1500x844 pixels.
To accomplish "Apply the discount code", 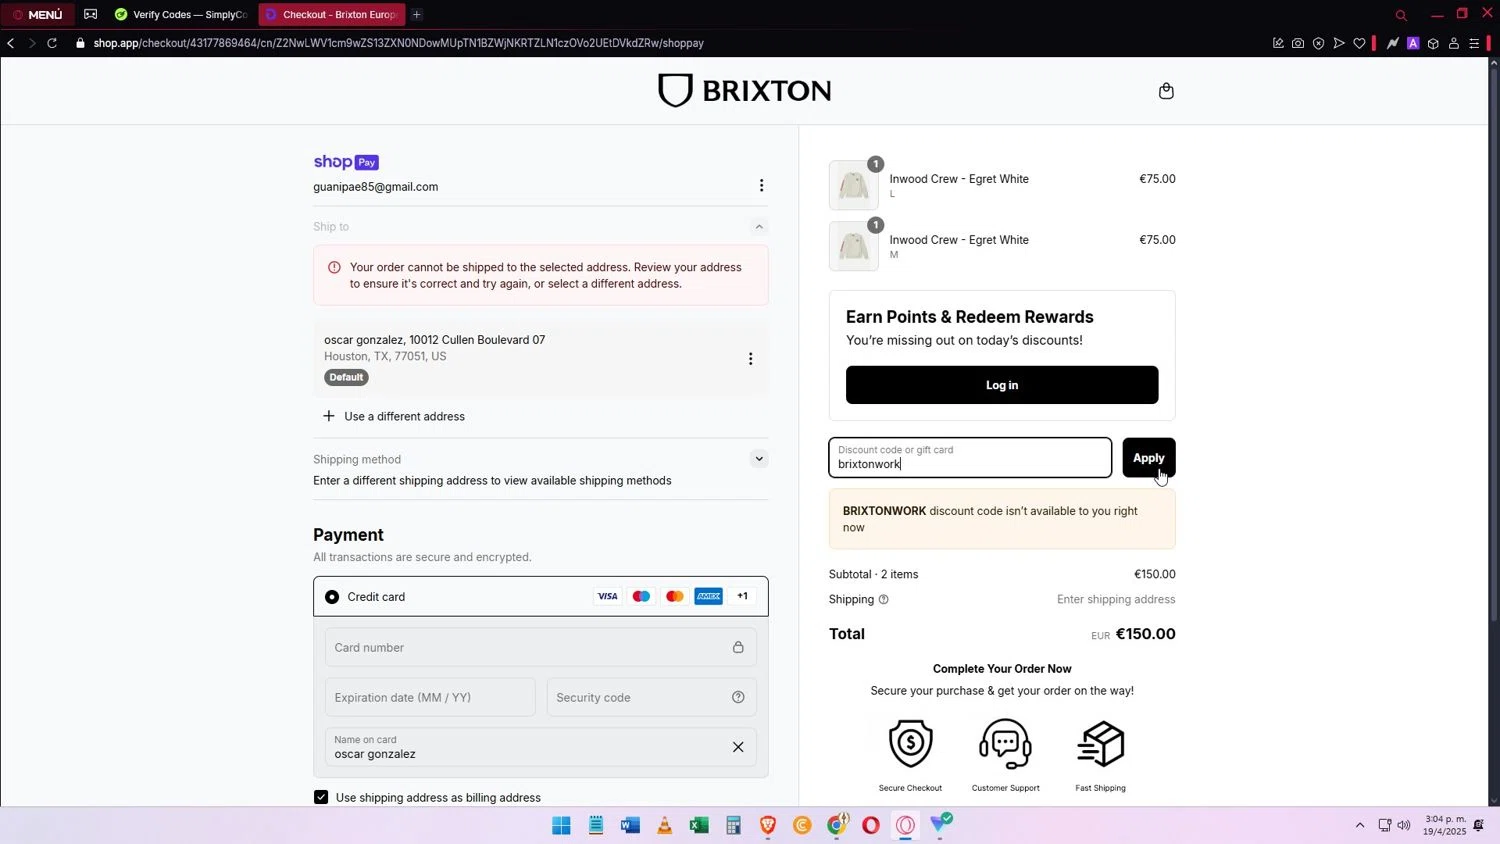I will point(1148,458).
